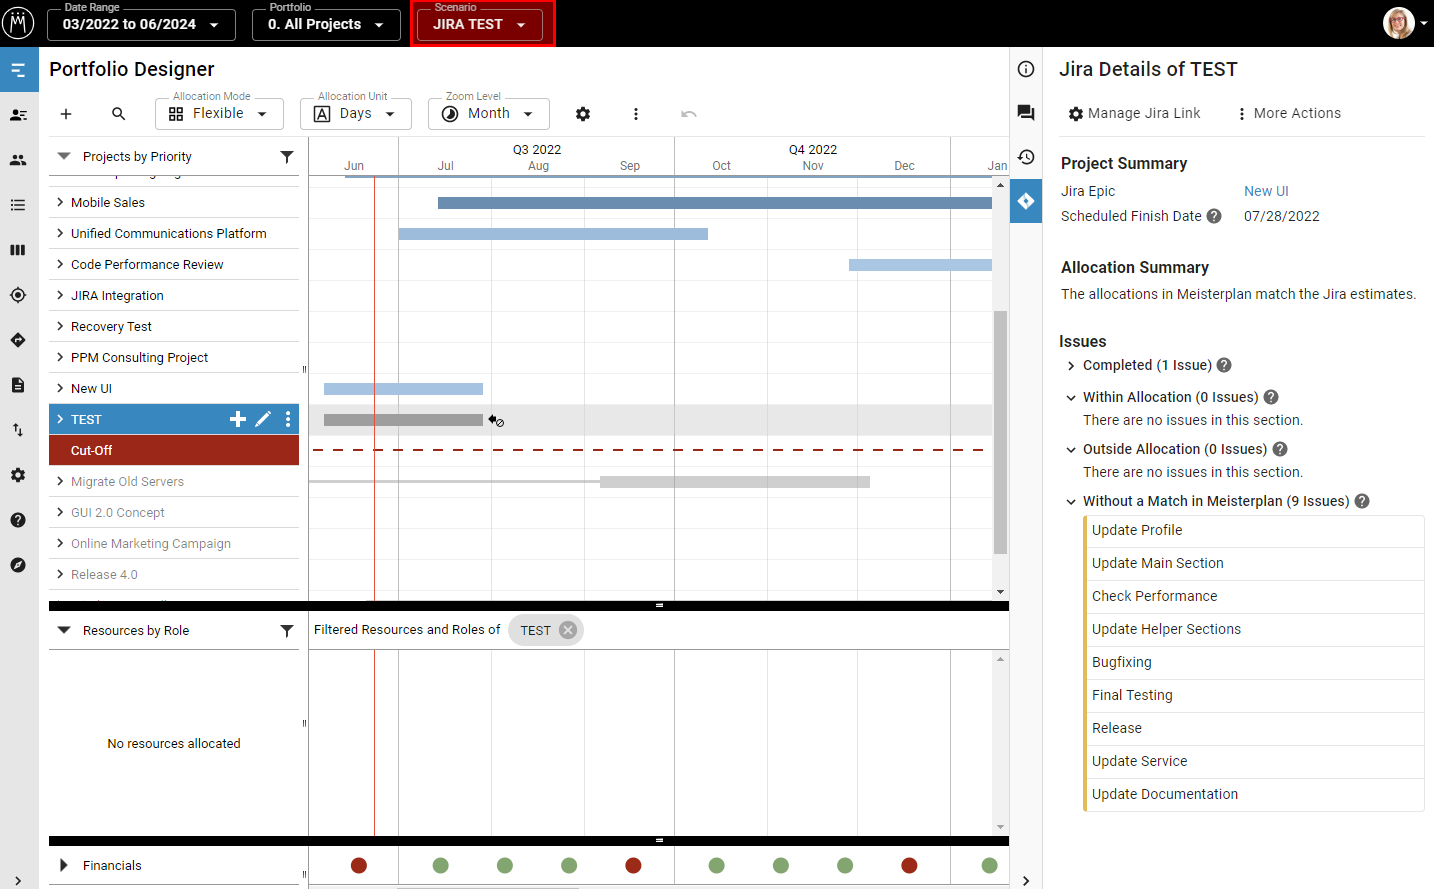Viewport: 1434px width, 889px height.
Task: Expand the Financials section
Action: [64, 865]
